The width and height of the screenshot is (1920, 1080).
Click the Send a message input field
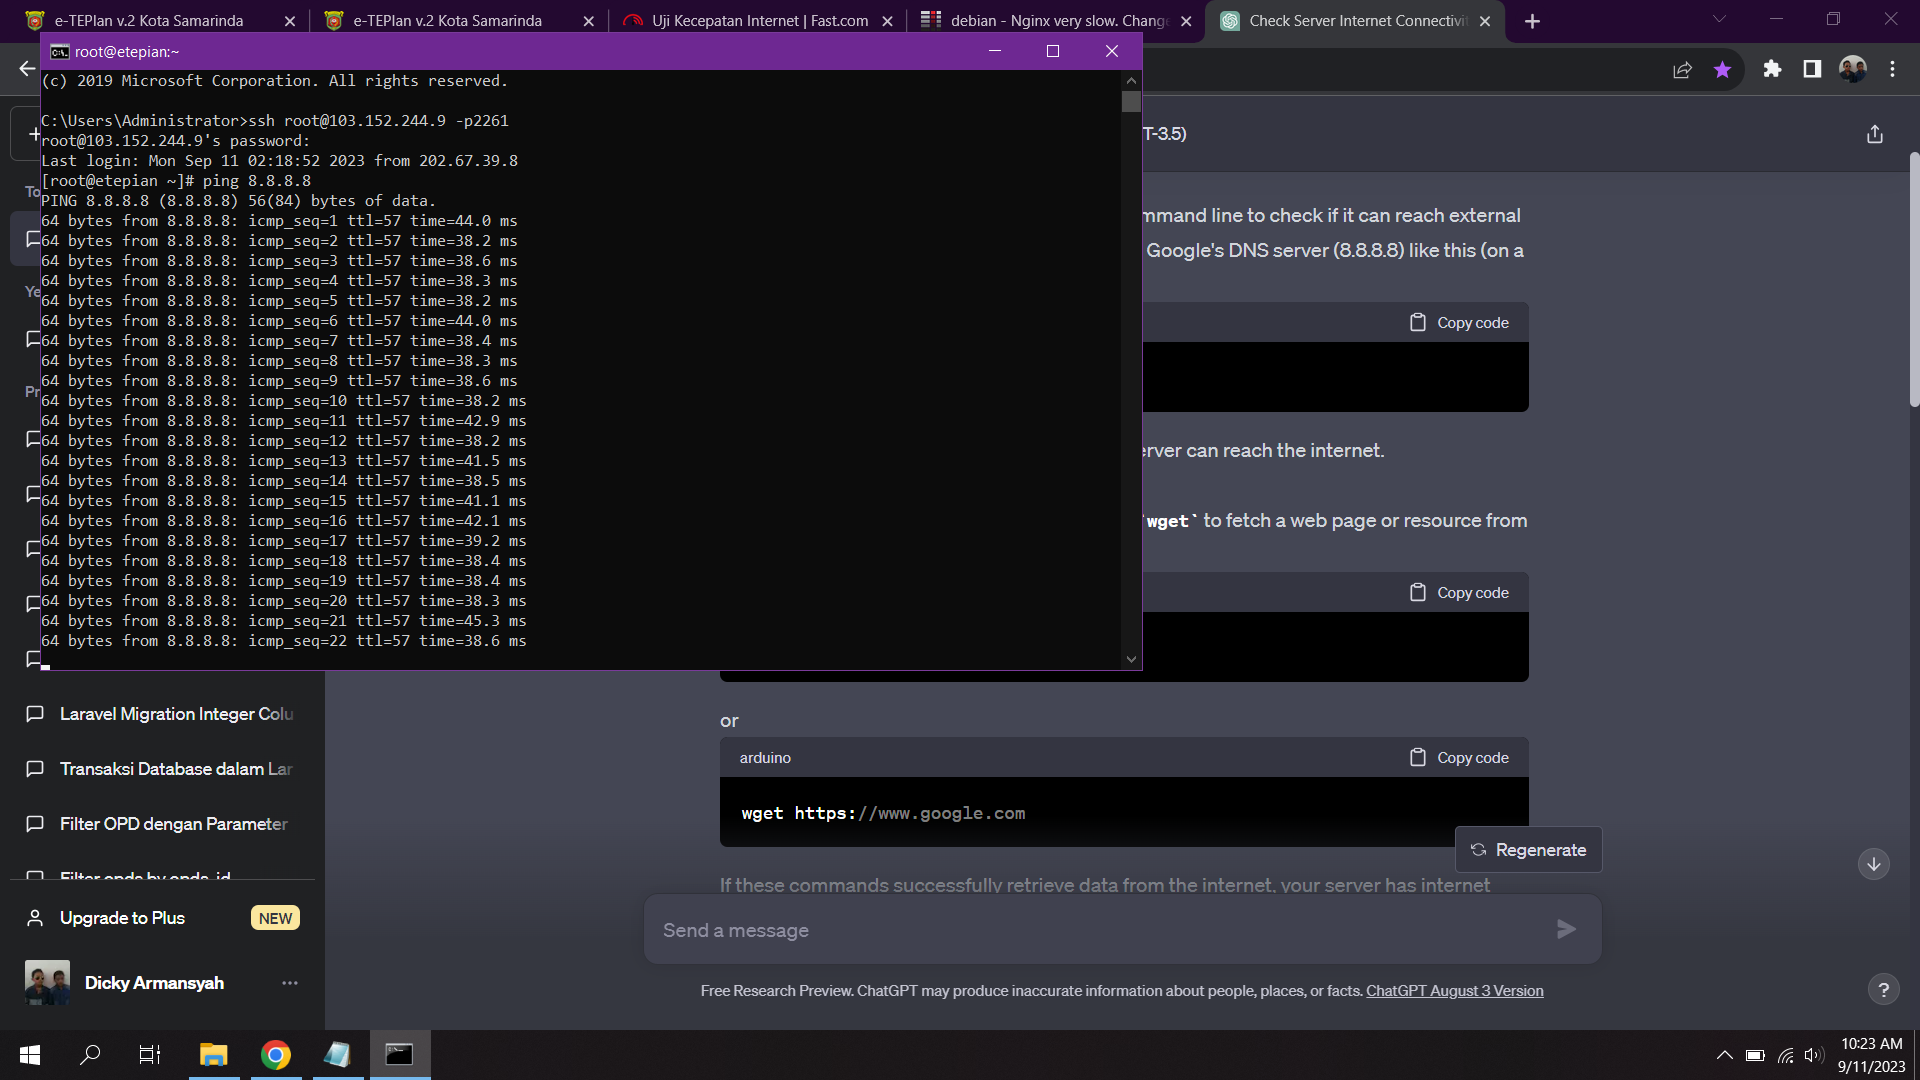1100,930
